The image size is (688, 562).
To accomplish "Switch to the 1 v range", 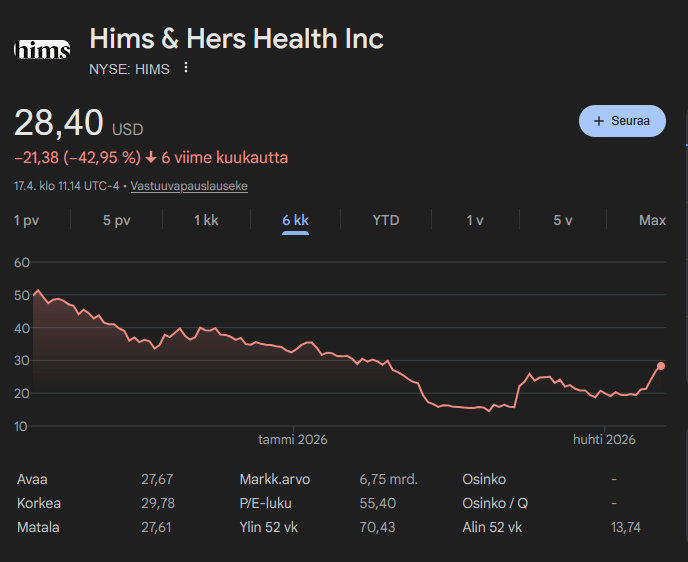I will 475,220.
